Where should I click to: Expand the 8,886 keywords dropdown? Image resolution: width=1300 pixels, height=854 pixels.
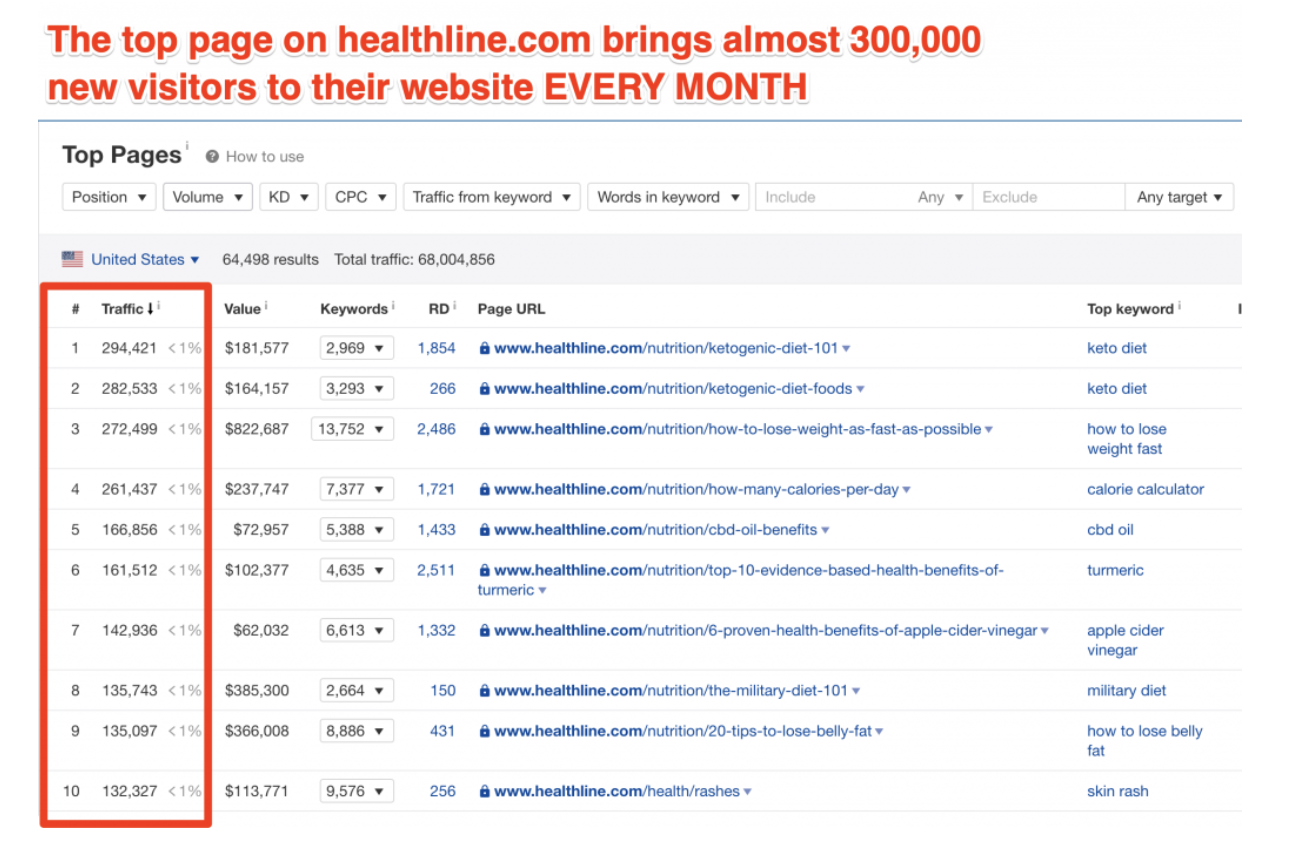coord(356,731)
